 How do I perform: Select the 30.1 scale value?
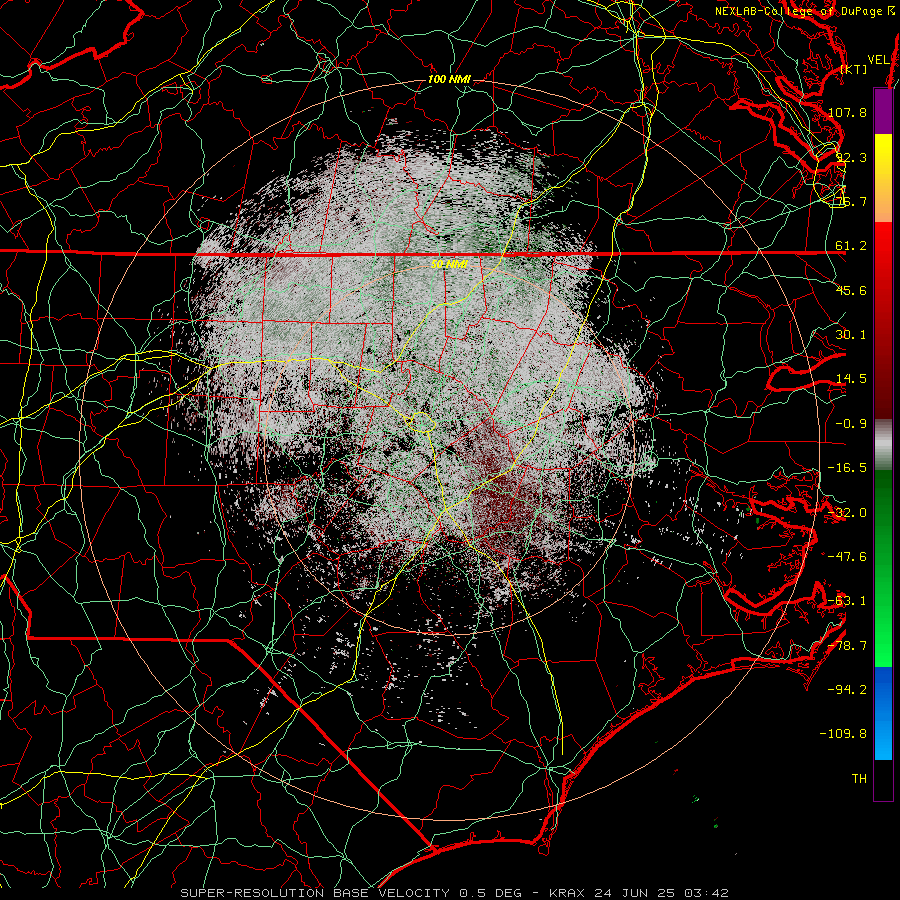851,335
